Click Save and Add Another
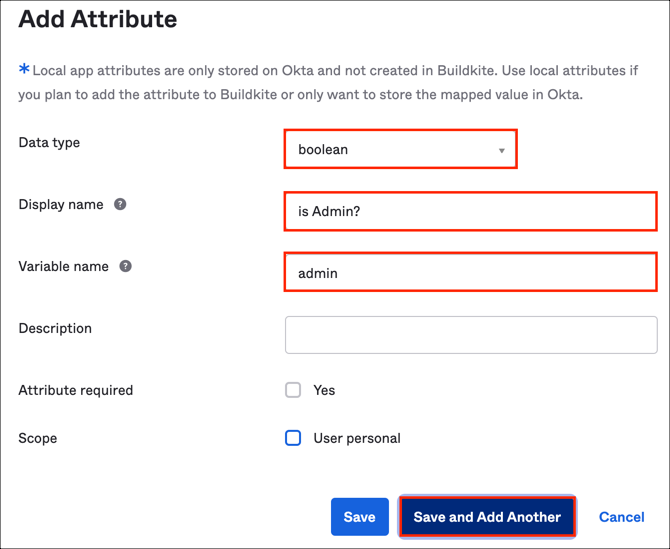Screen dimensions: 670x549 pos(487,517)
